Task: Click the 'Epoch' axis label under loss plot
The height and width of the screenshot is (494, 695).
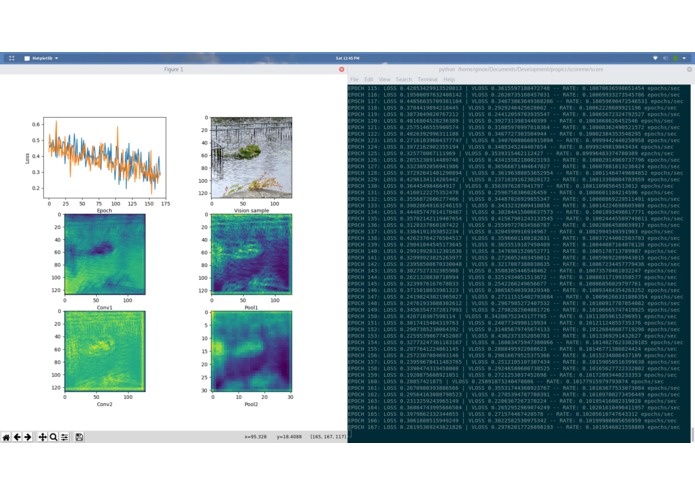Action: (105, 210)
